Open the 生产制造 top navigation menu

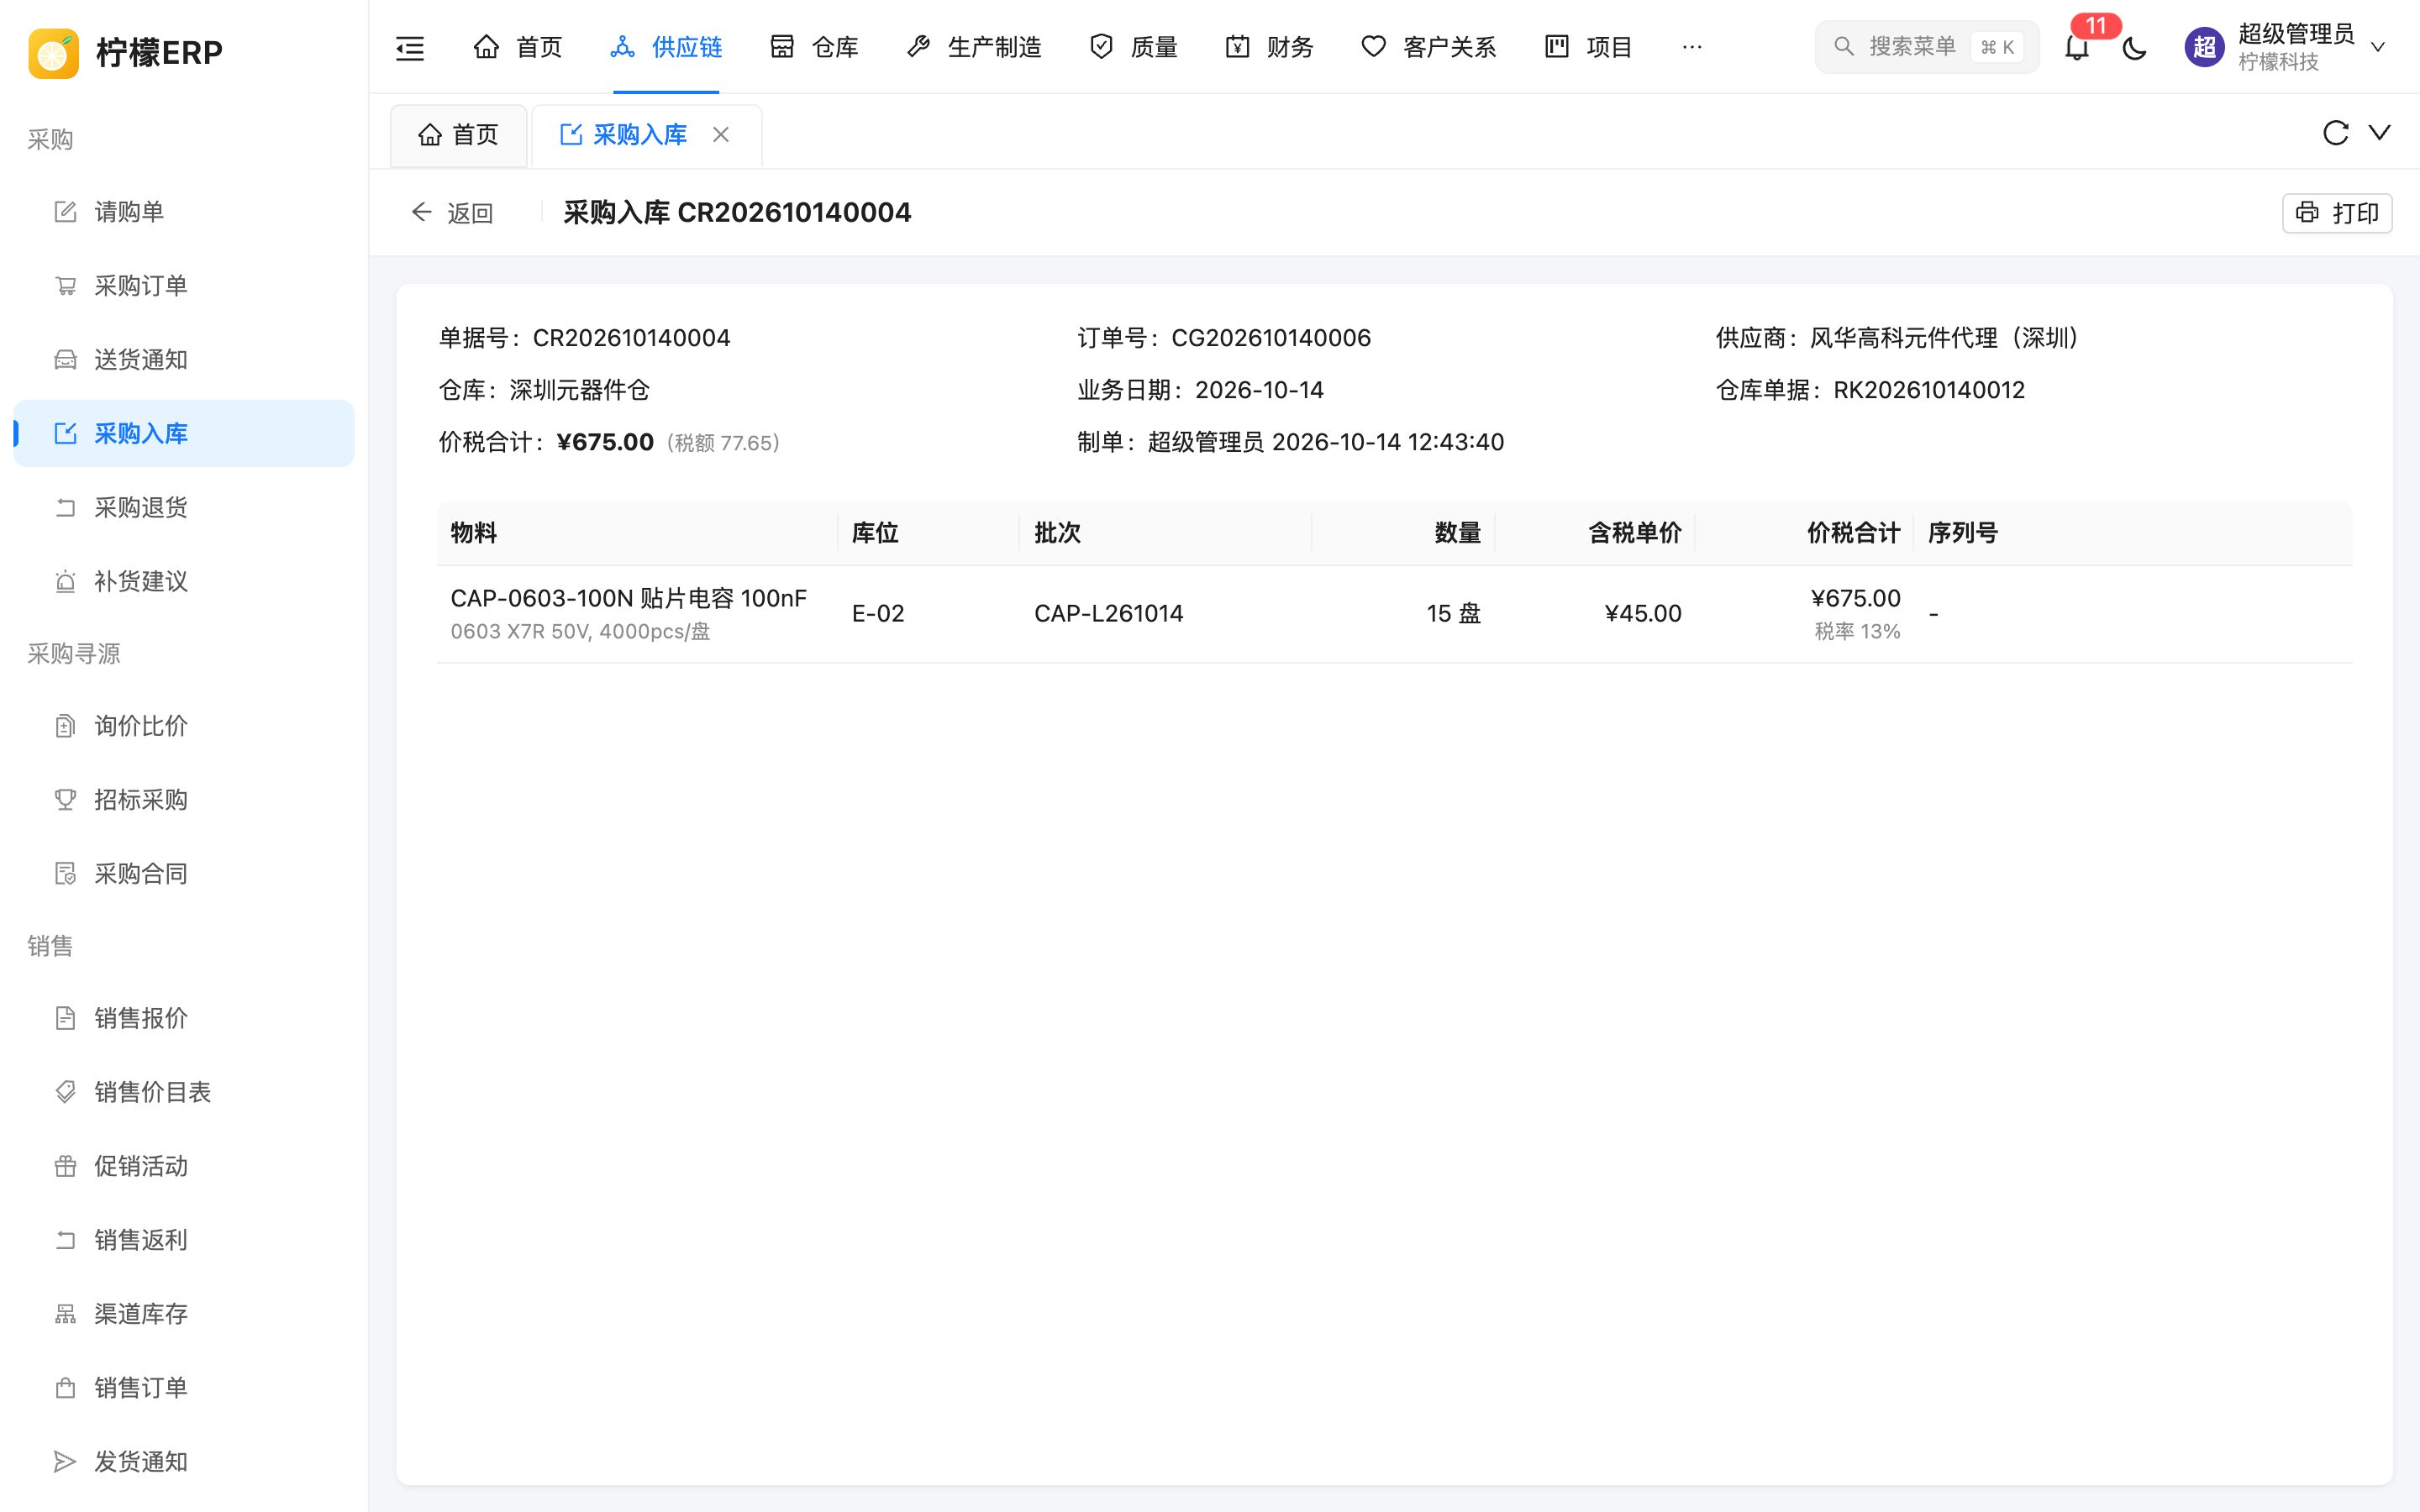pos(974,47)
